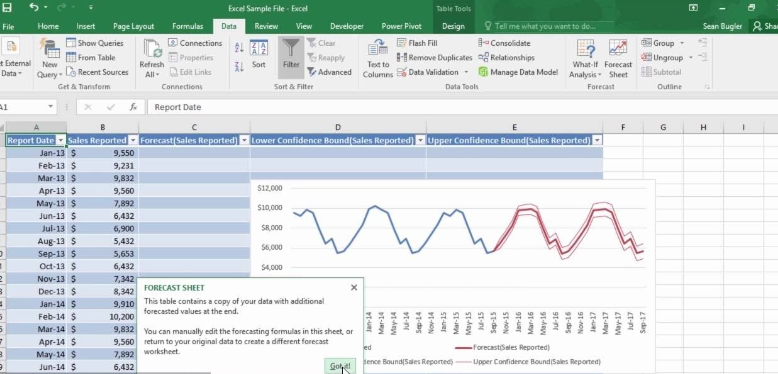Save the workbook with the Save icon
Viewport: 778px width, 374px height.
pos(7,7)
